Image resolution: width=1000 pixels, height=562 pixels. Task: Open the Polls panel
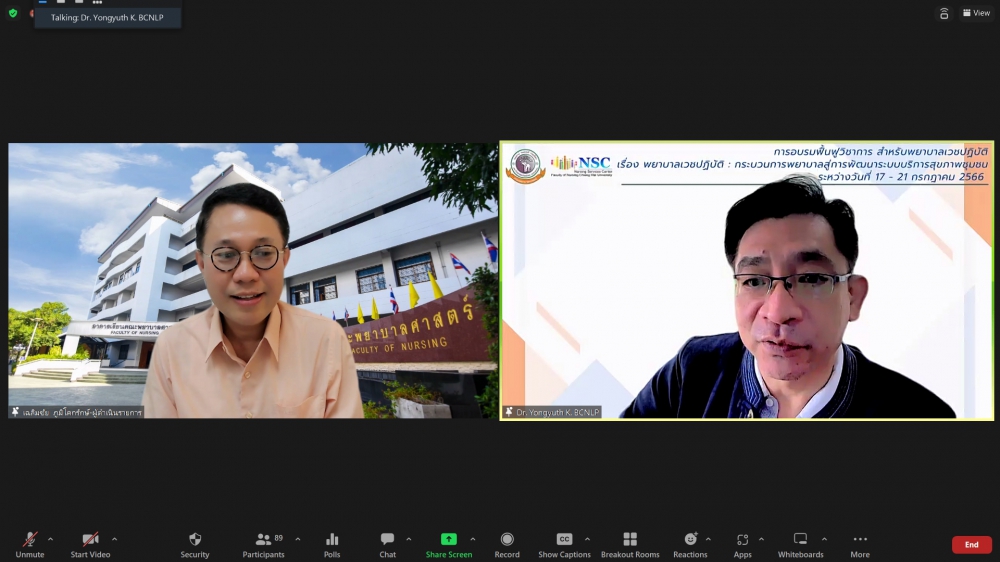(x=332, y=544)
